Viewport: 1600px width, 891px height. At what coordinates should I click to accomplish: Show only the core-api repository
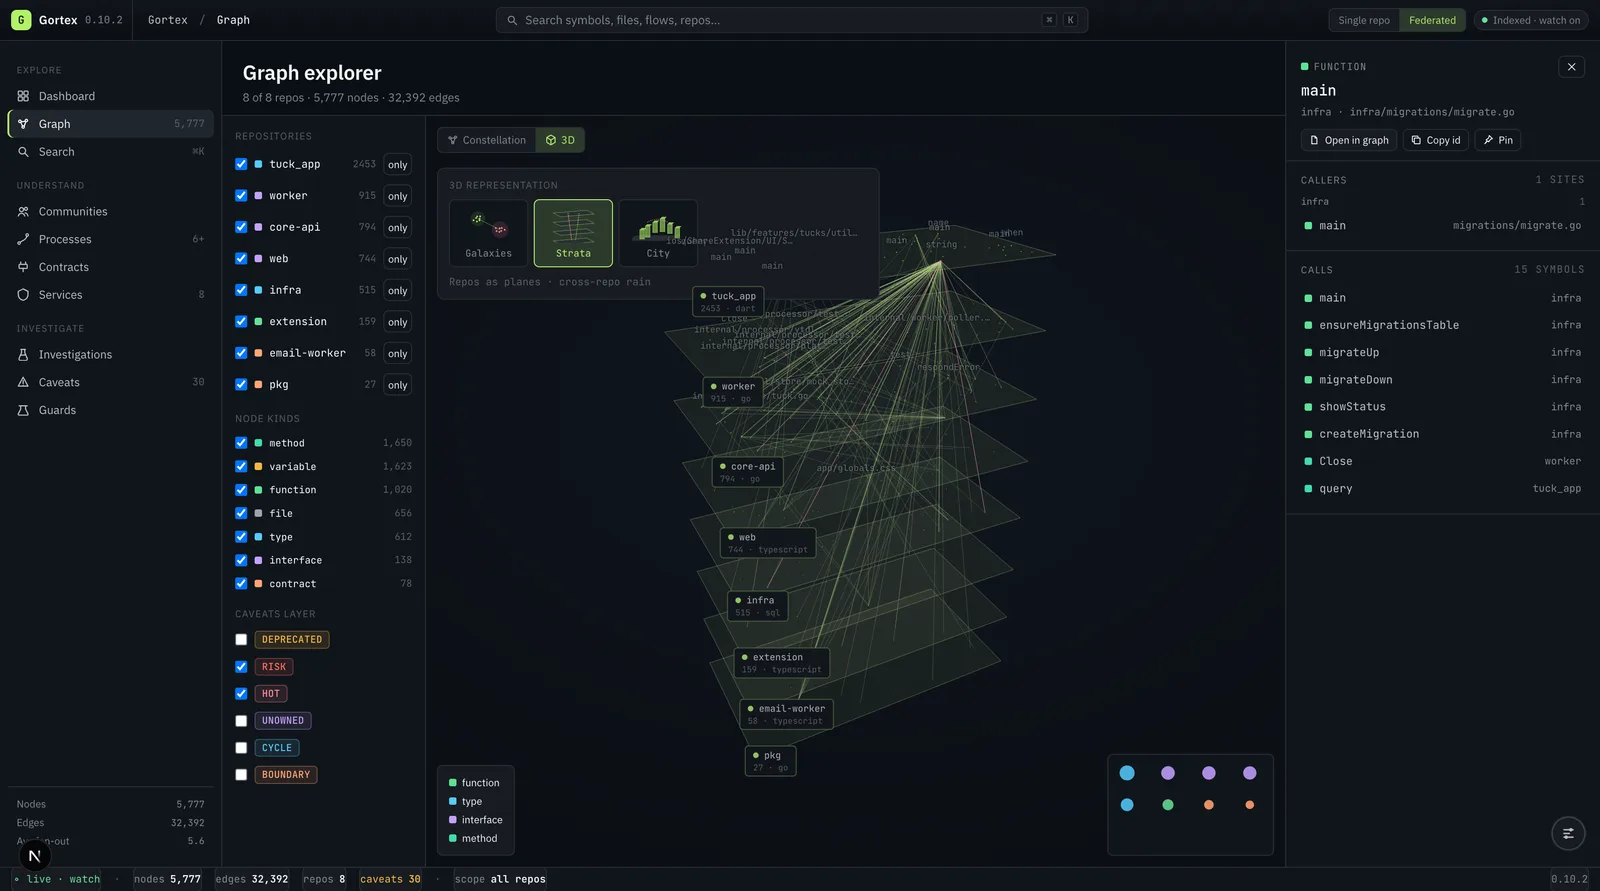click(x=398, y=228)
